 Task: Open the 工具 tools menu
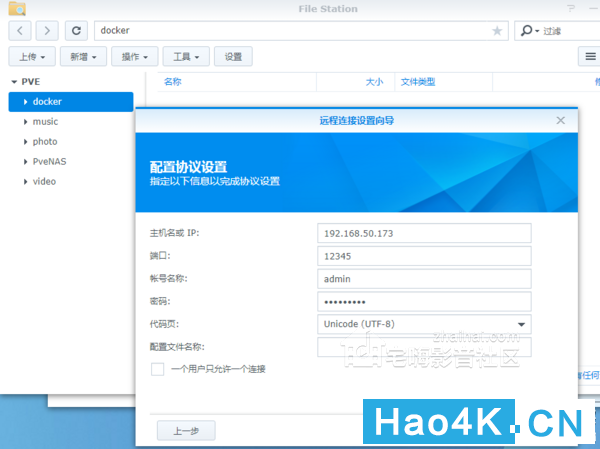pos(186,57)
